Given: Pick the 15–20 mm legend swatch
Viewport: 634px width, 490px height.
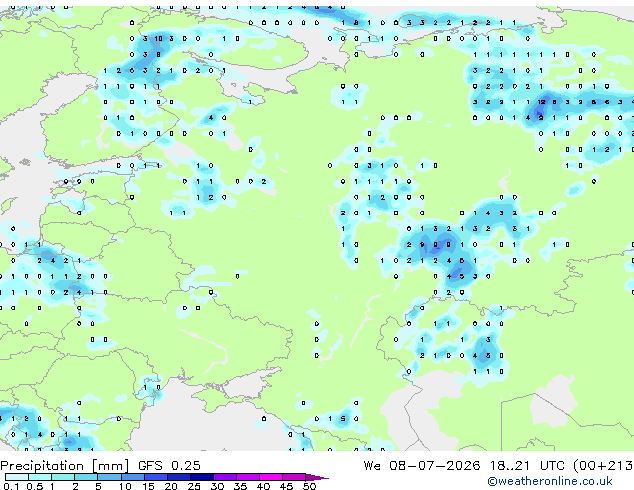Looking at the screenshot, I should [155, 477].
